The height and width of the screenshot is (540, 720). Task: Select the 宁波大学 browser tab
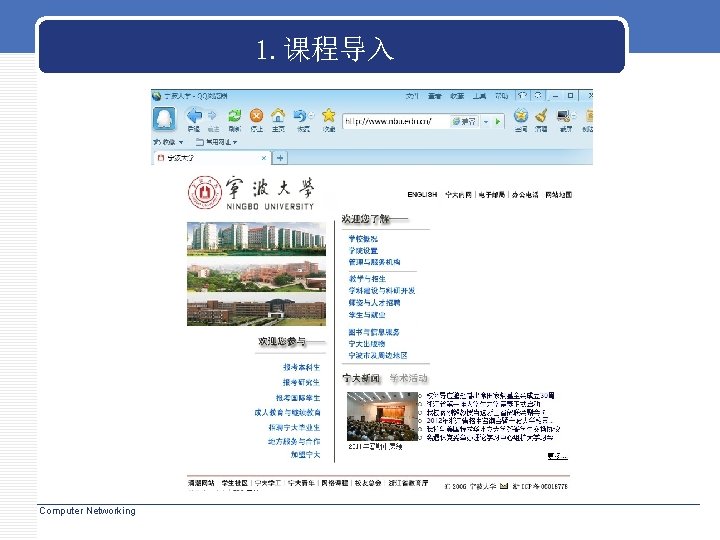212,158
